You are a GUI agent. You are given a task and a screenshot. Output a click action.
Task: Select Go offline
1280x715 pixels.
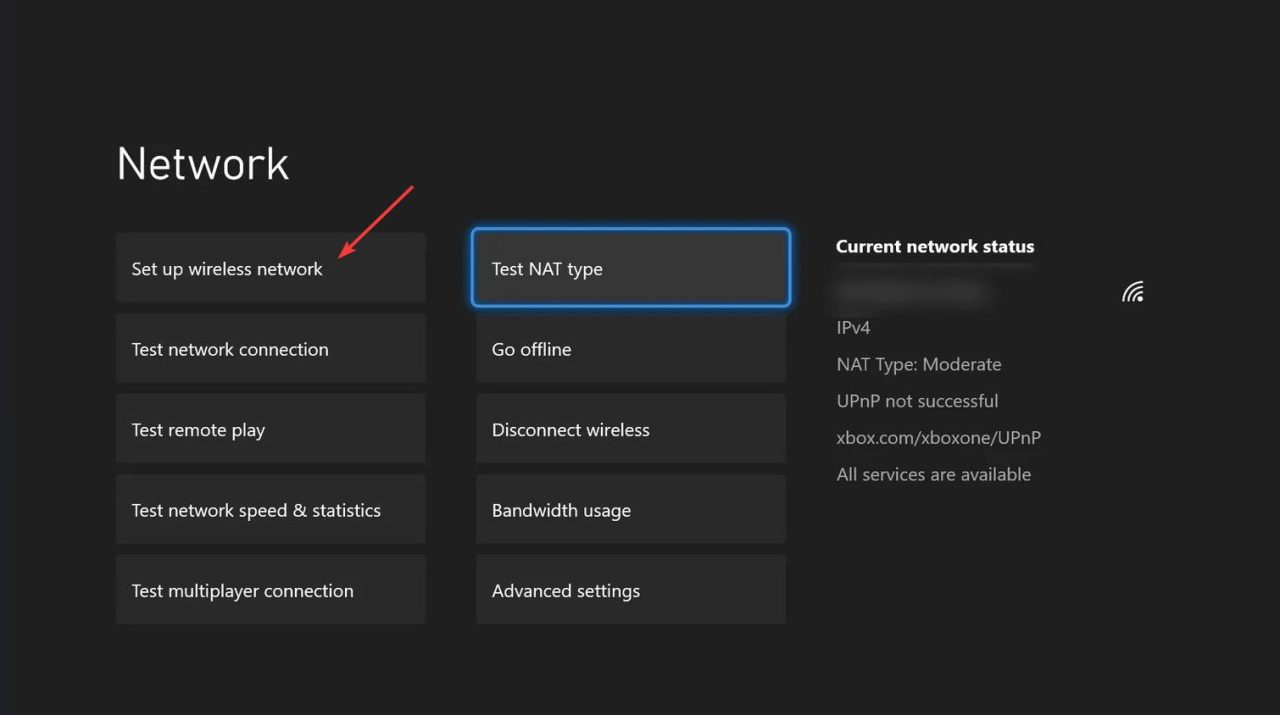pos(630,349)
